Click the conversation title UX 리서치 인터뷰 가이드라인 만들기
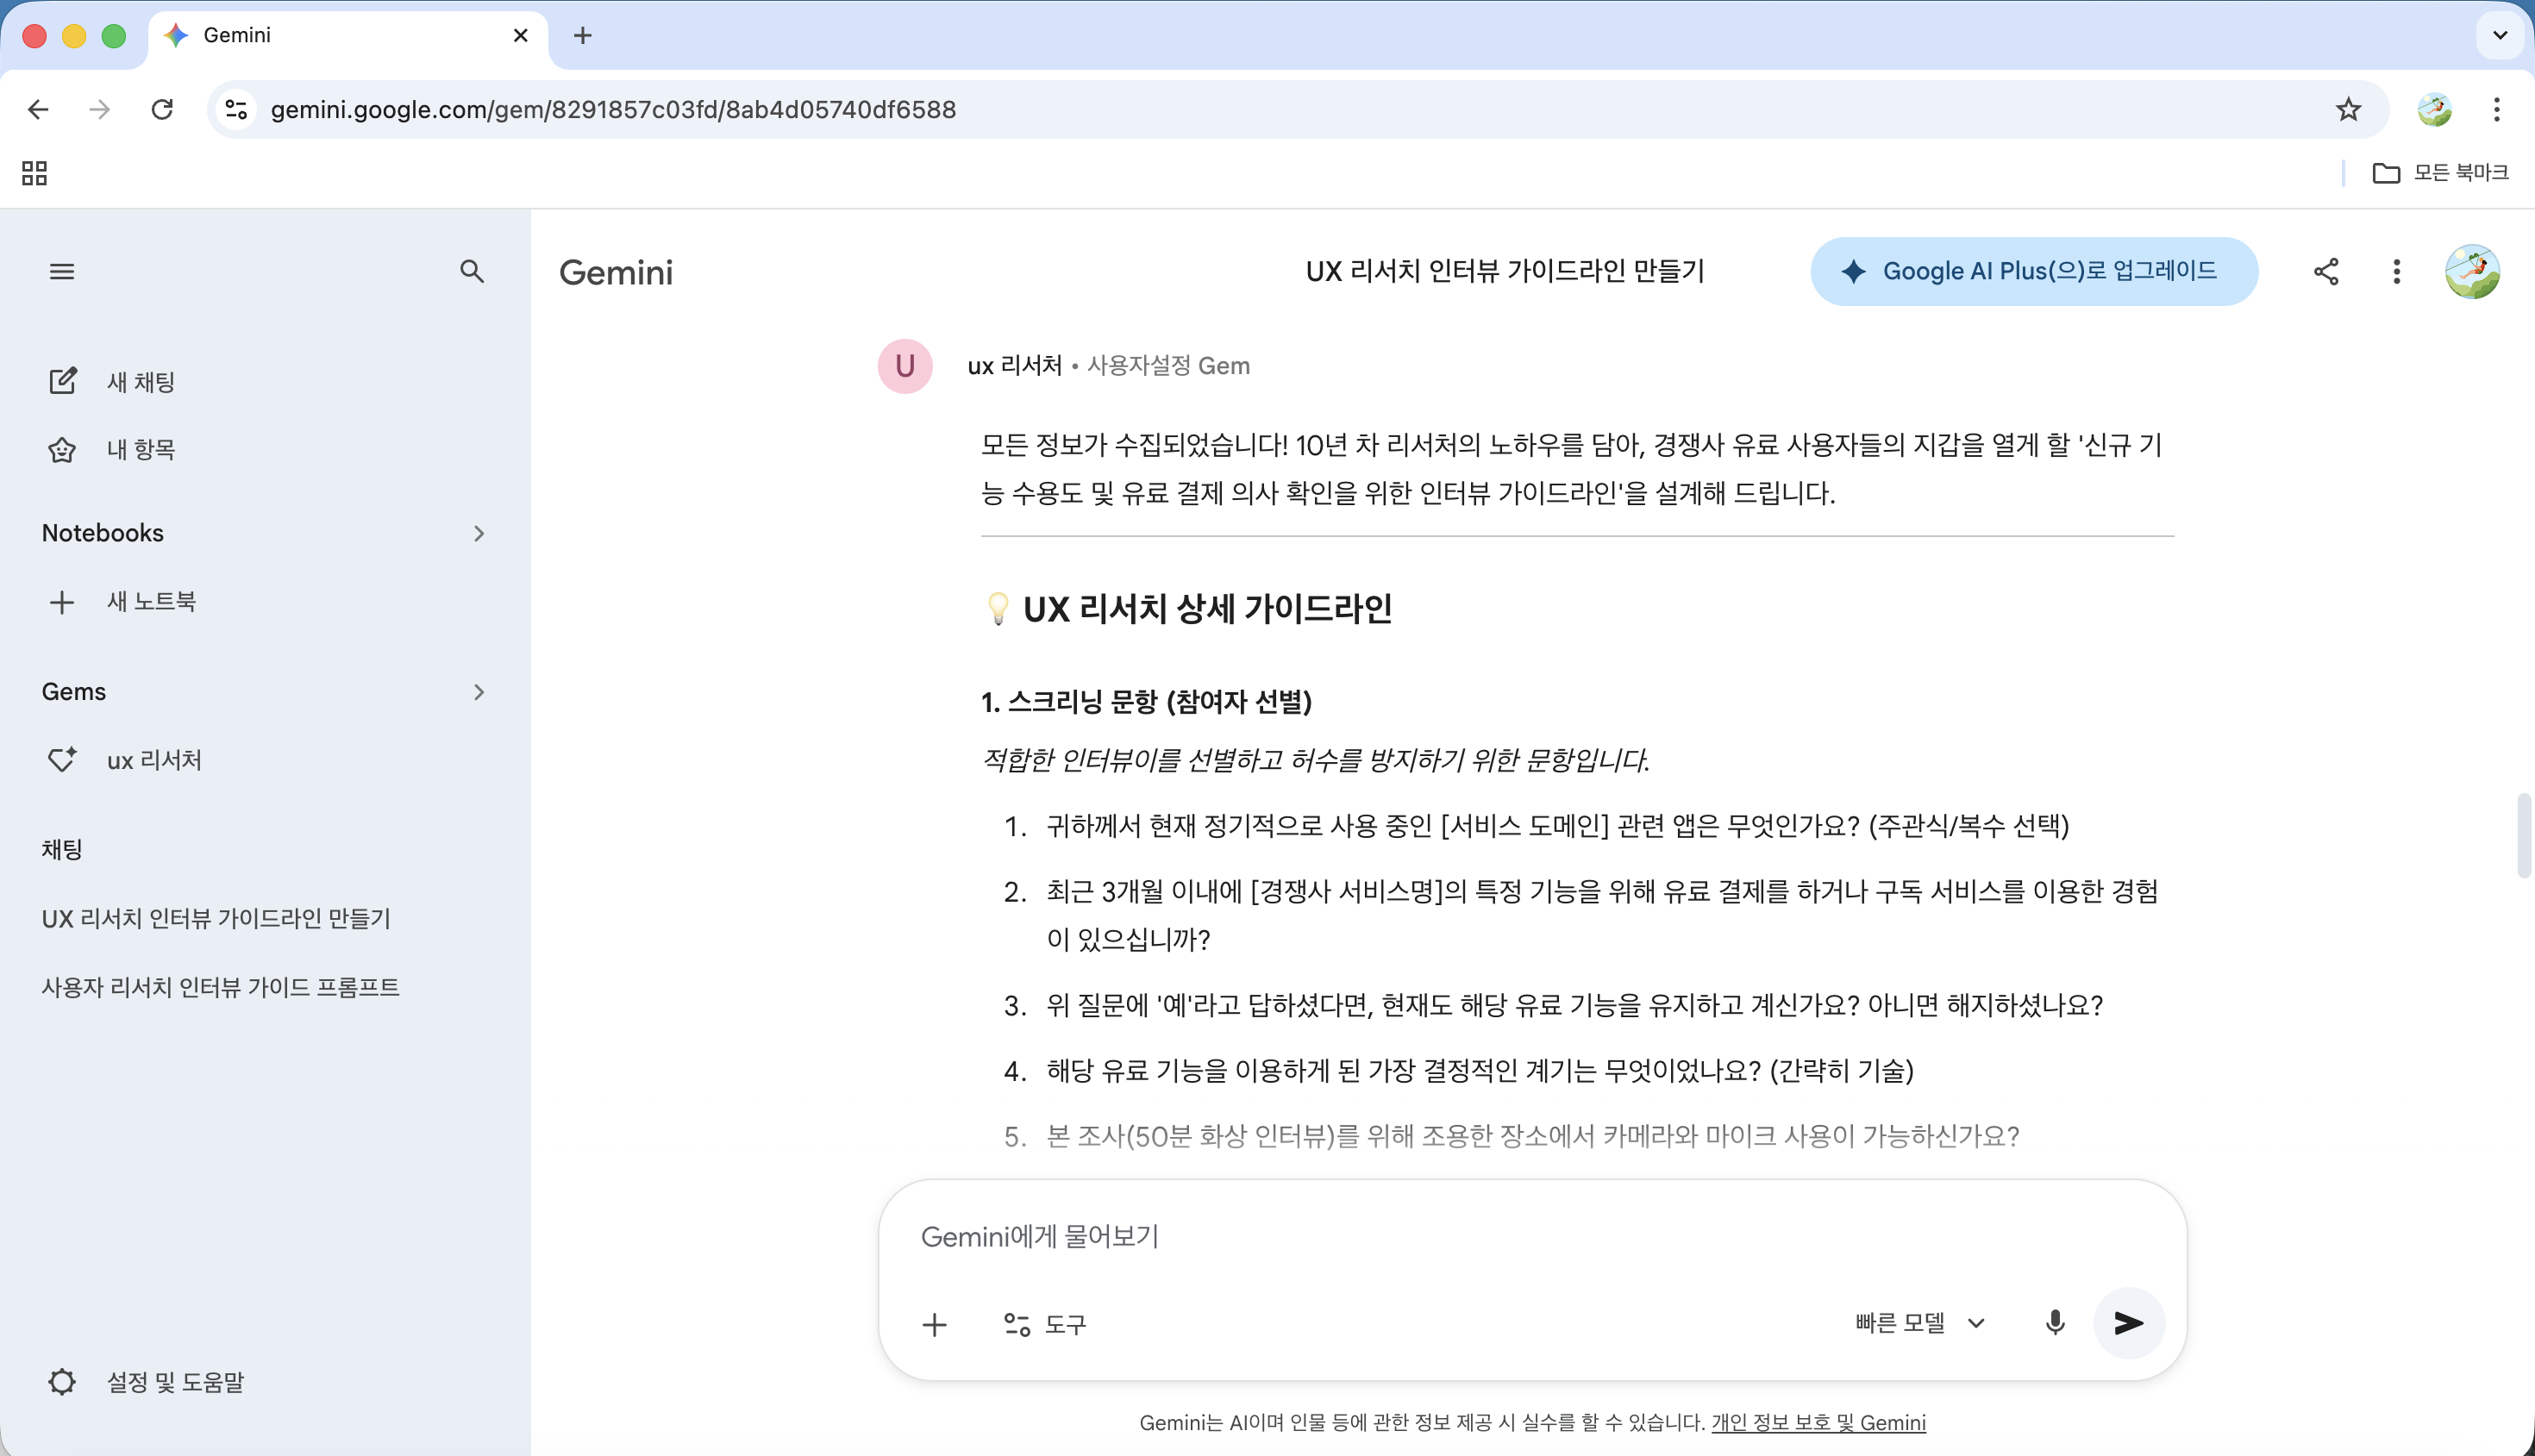This screenshot has width=2535, height=1456. pyautogui.click(x=1505, y=271)
